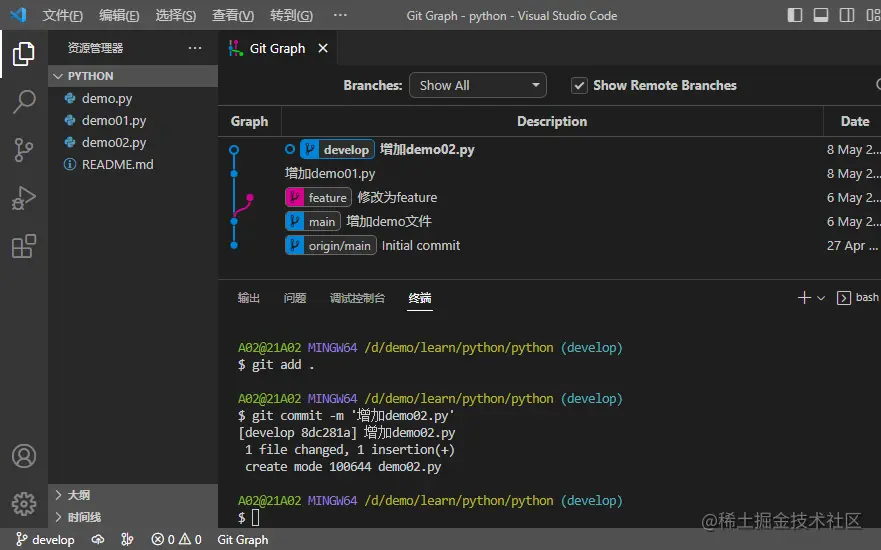The image size is (881, 550).
Task: Expand the 大纲 outline section
Action: [x=133, y=495]
